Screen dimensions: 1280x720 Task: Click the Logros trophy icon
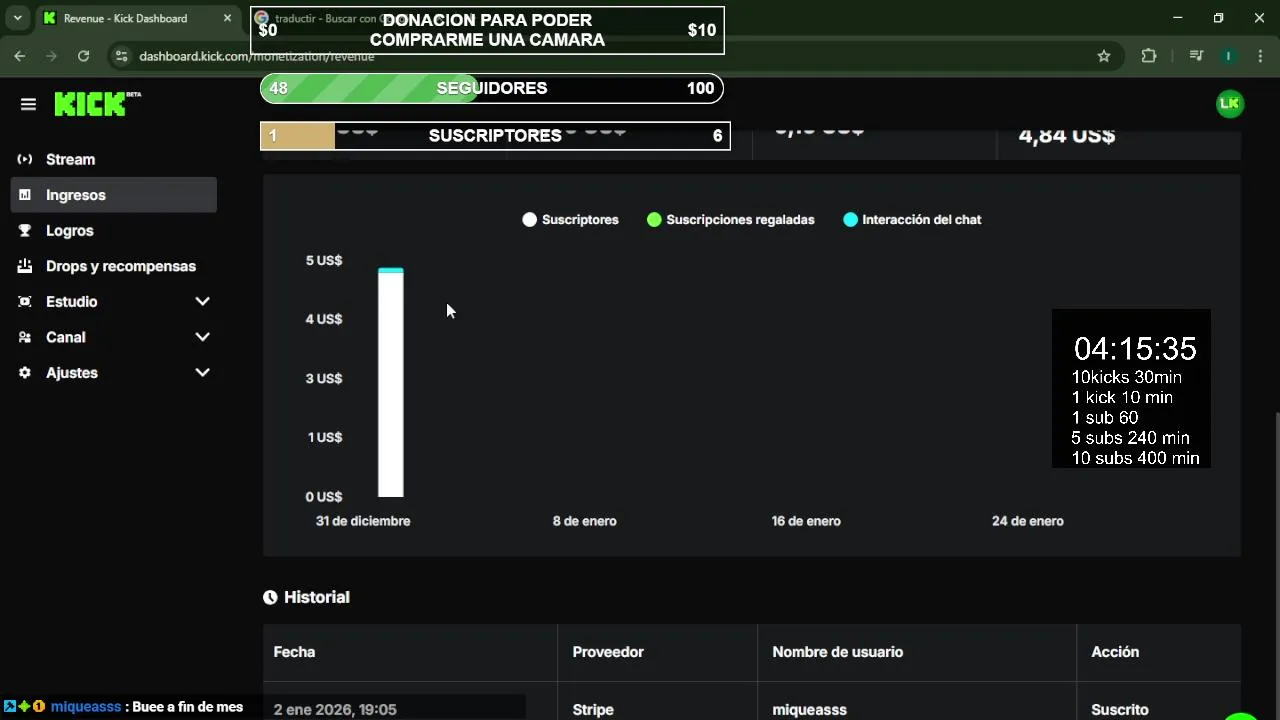(25, 230)
